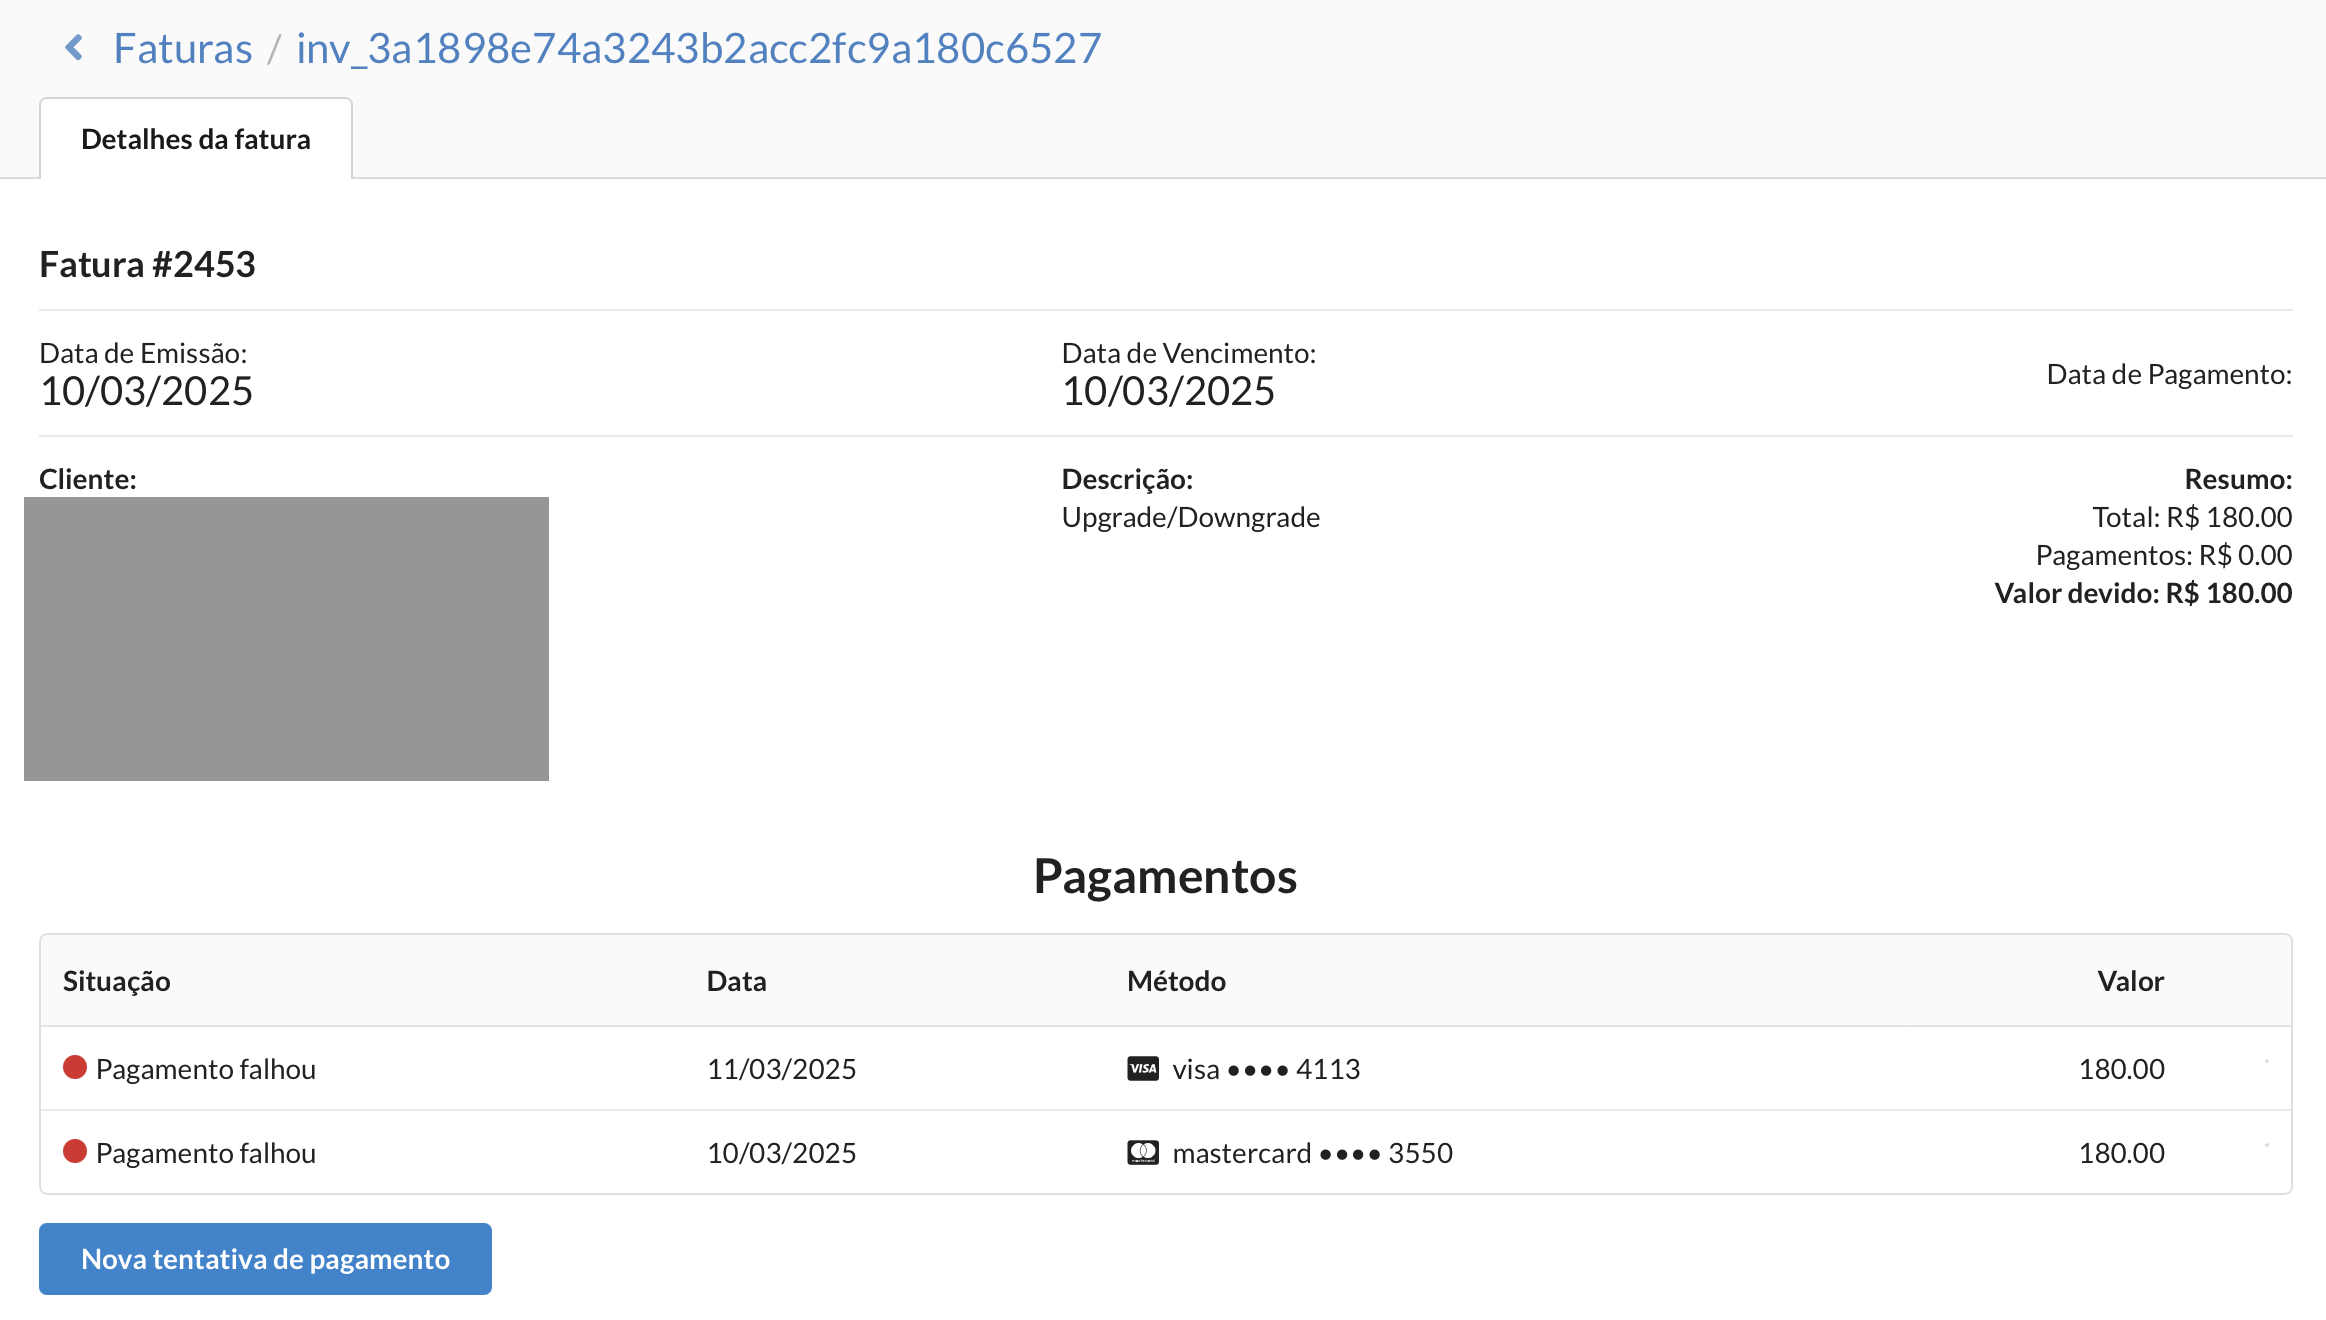Viewport: 2326px width, 1320px height.
Task: Click Fatura #2453 heading
Action: click(148, 265)
